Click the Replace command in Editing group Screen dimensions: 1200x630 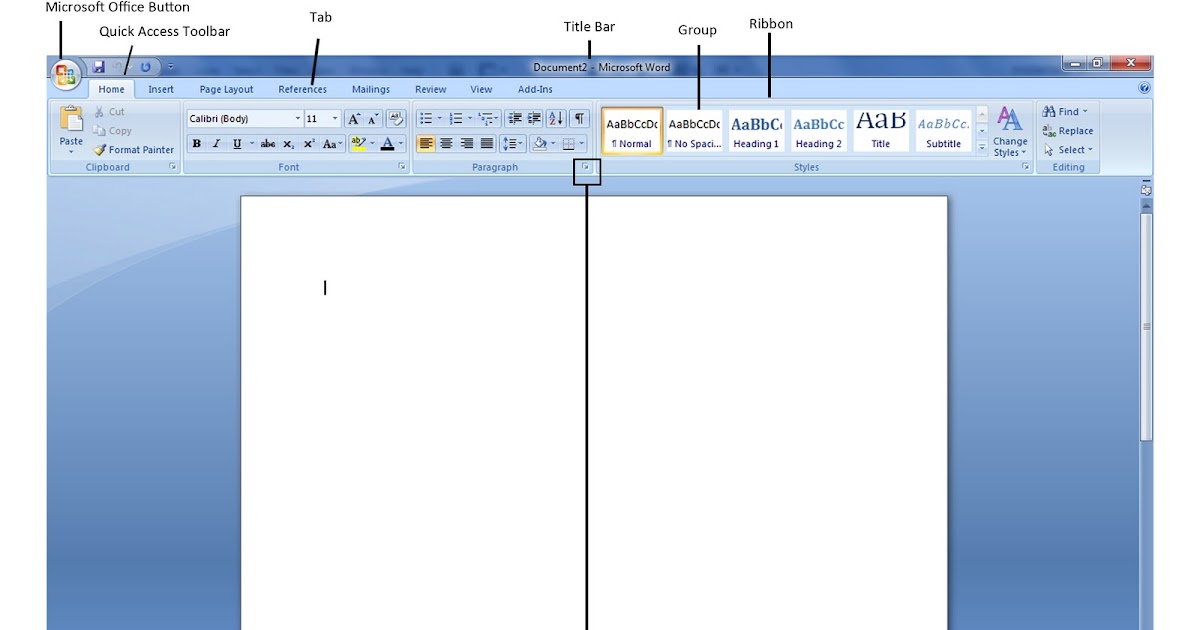pyautogui.click(x=1068, y=131)
